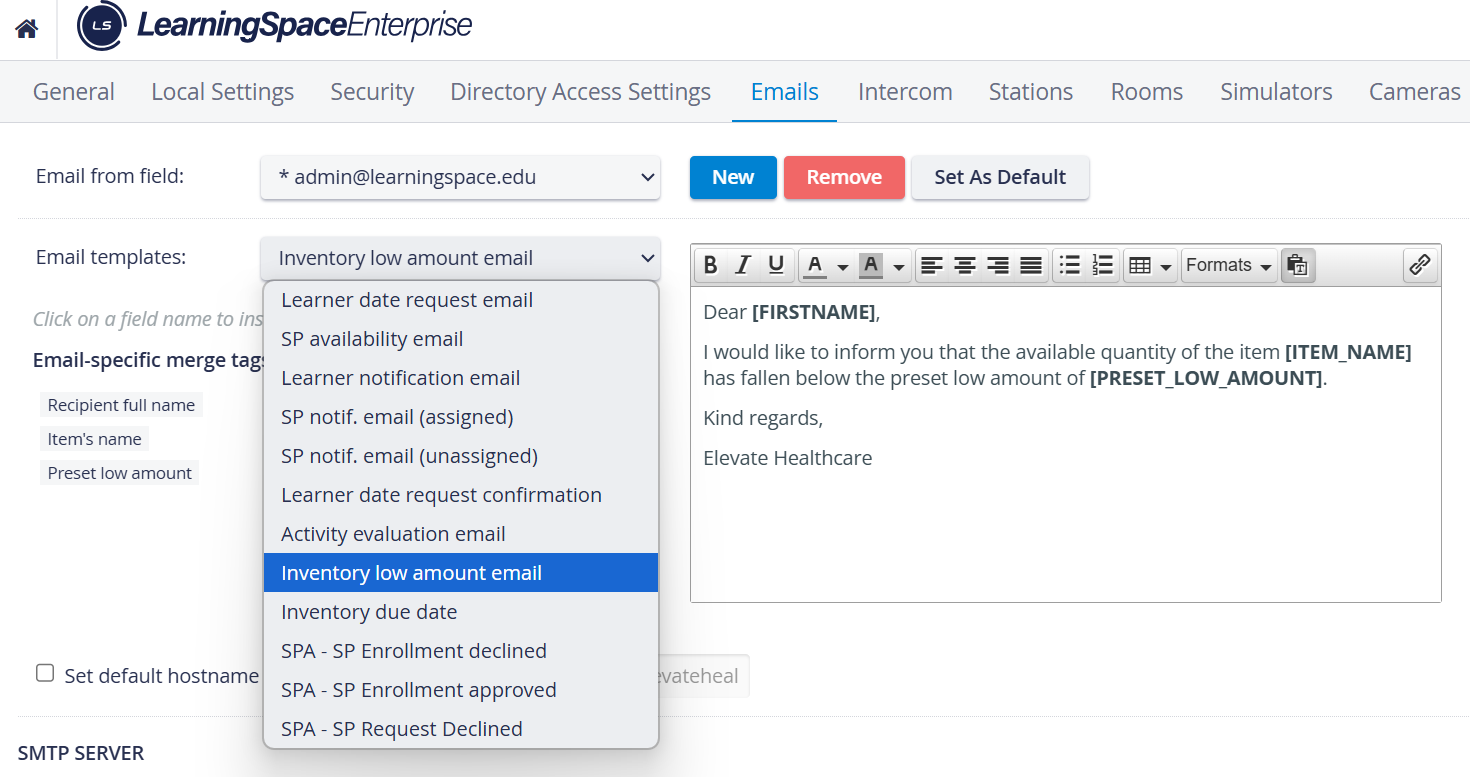Select SPA - SP Enrollment declined
This screenshot has width=1470, height=777.
[x=461, y=651]
